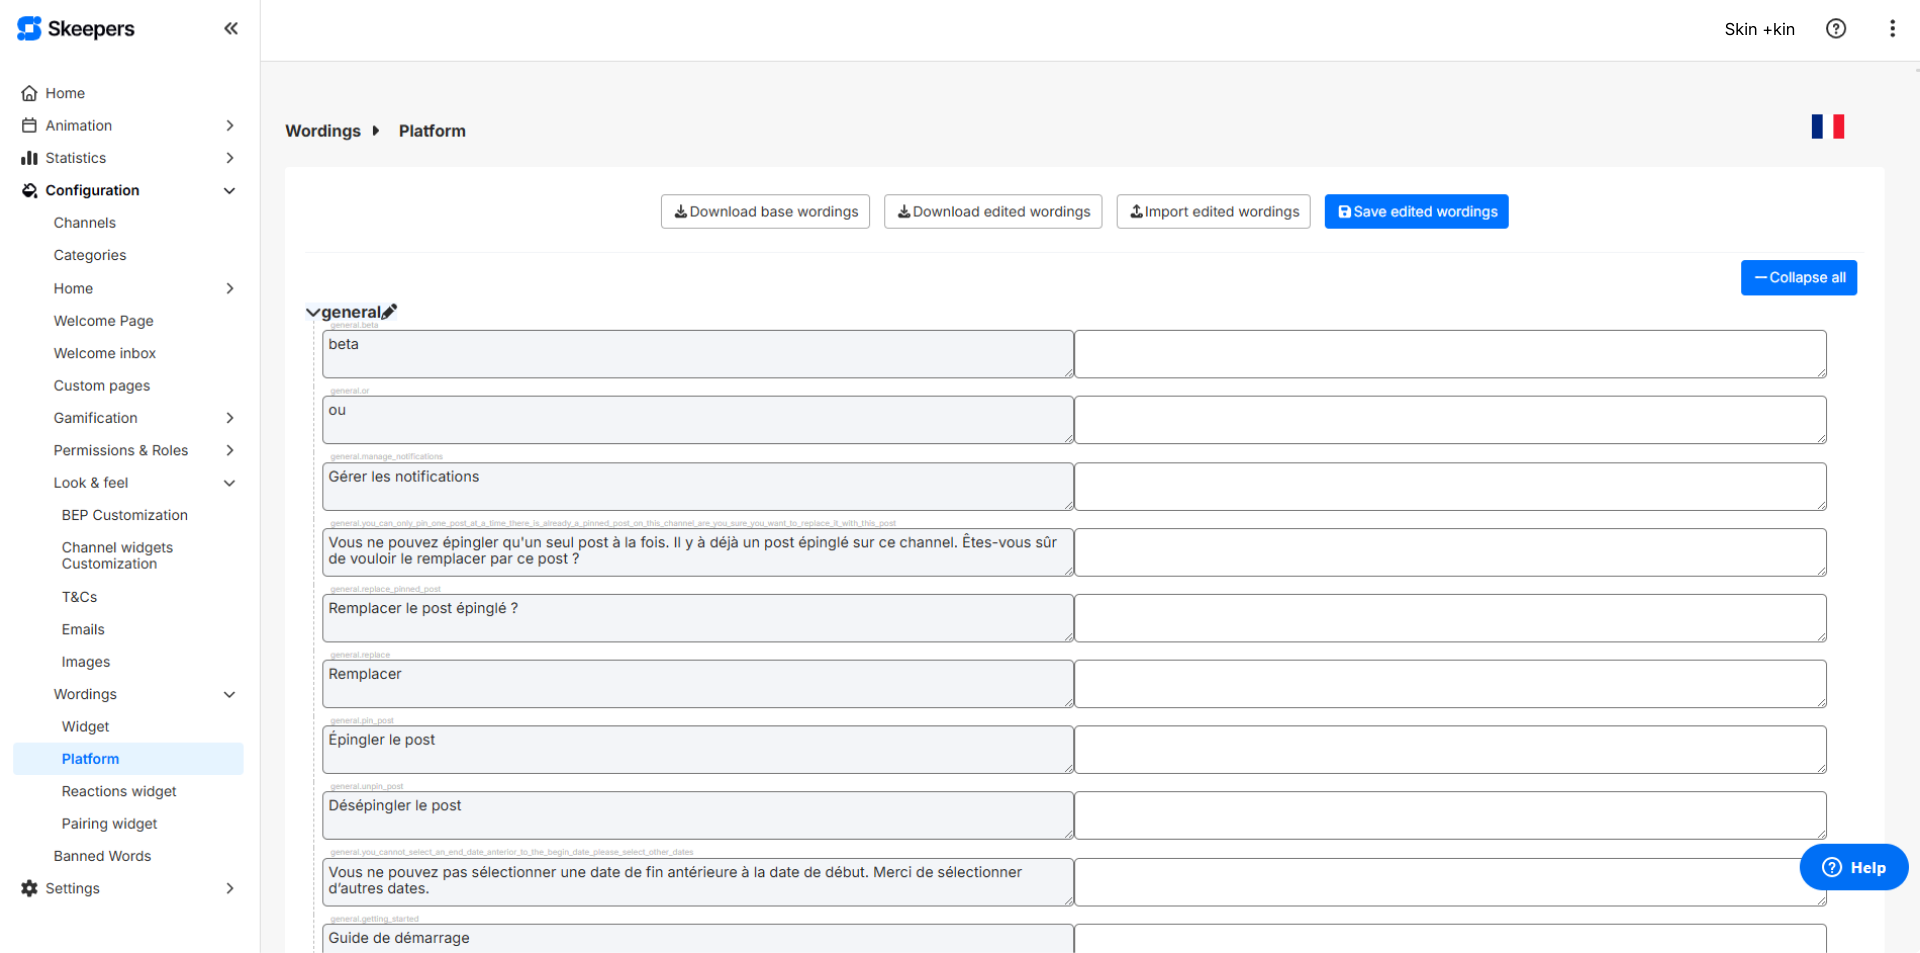Open BEP Customization in sidebar

point(124,515)
